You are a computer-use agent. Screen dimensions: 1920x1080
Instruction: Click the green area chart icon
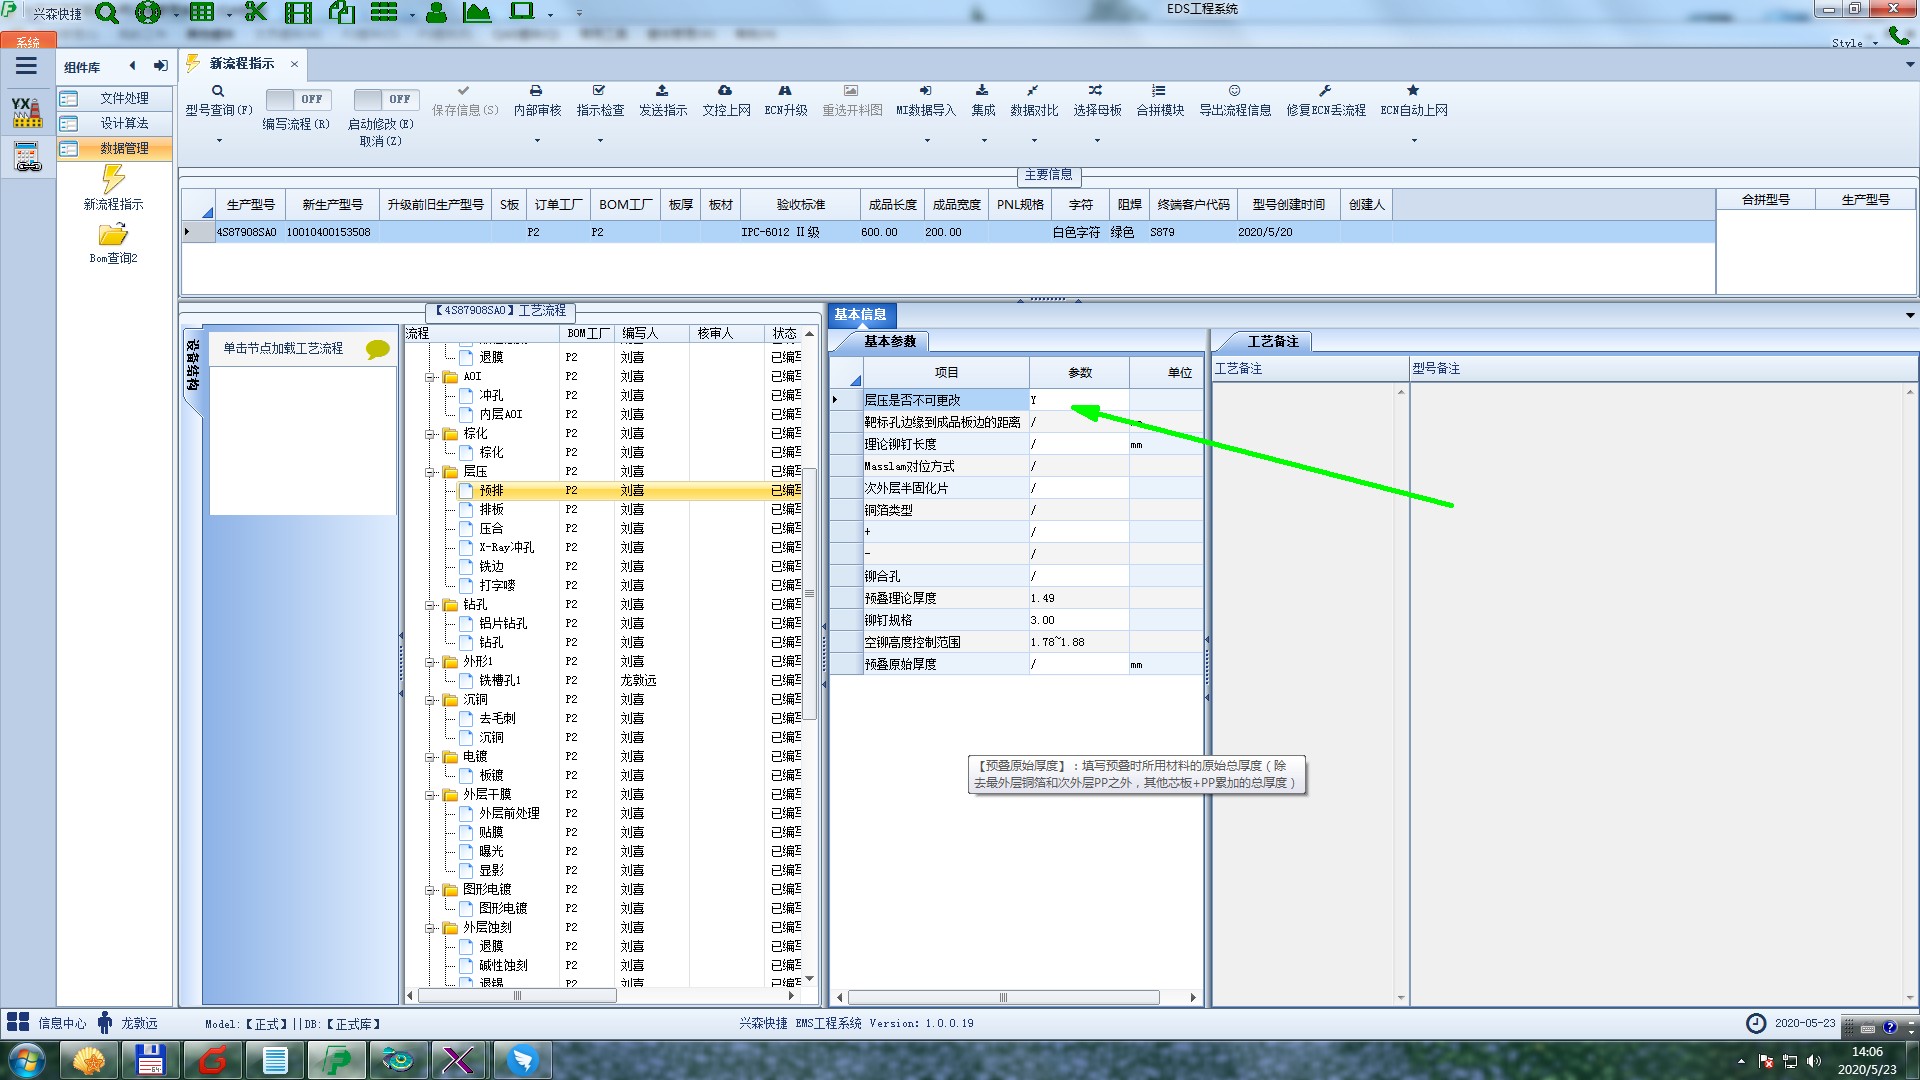point(477,12)
